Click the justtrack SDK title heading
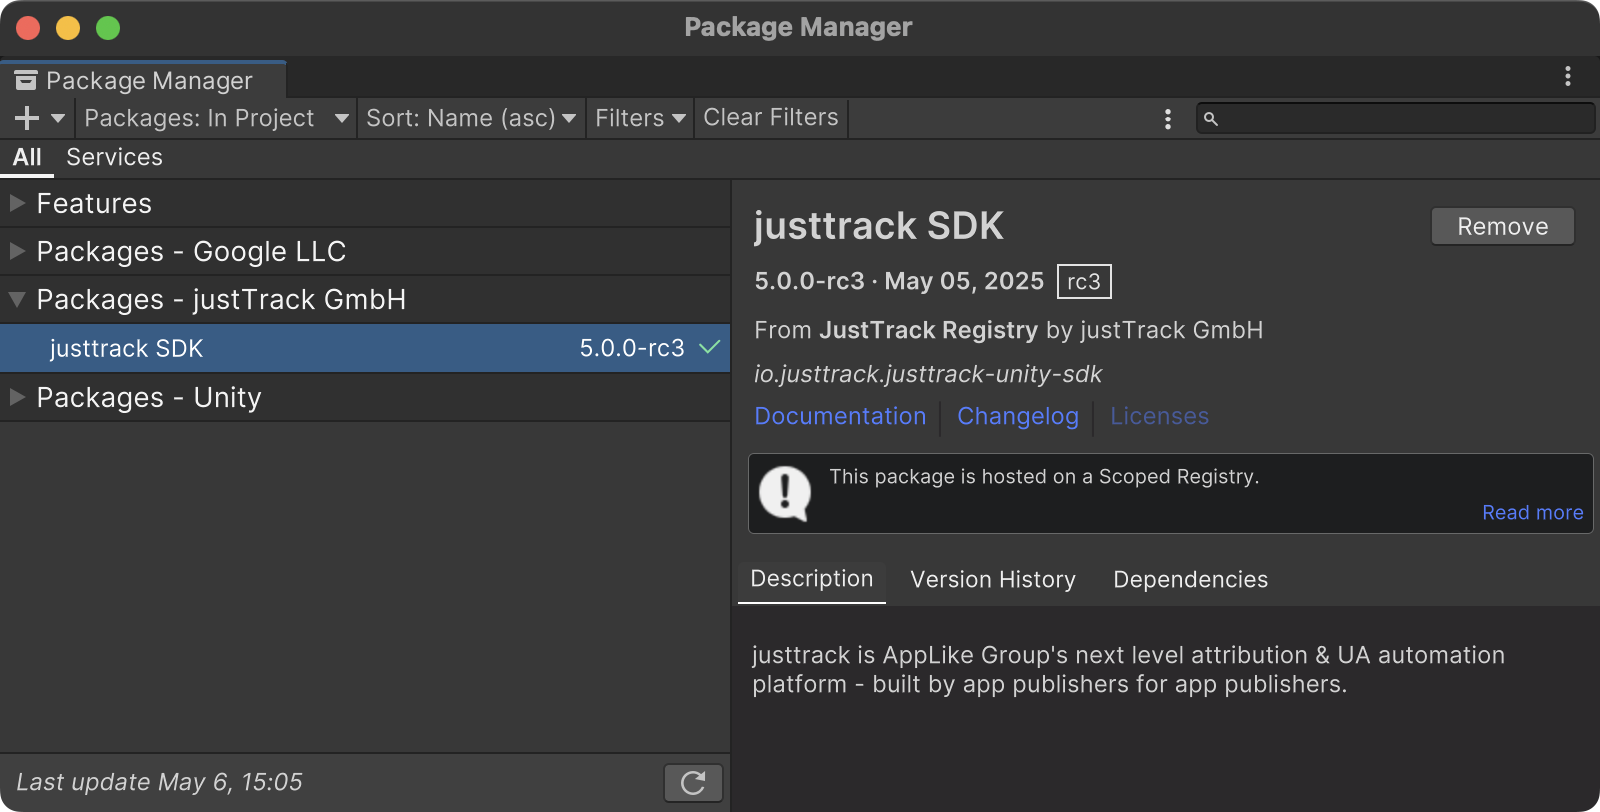 878,226
